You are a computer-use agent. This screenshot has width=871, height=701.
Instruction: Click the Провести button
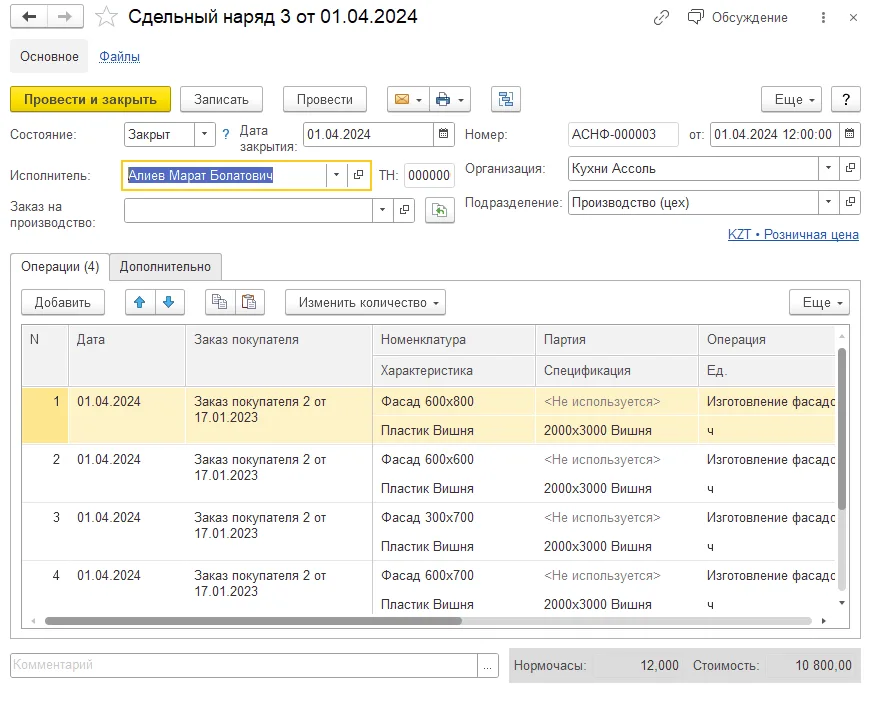coord(324,99)
